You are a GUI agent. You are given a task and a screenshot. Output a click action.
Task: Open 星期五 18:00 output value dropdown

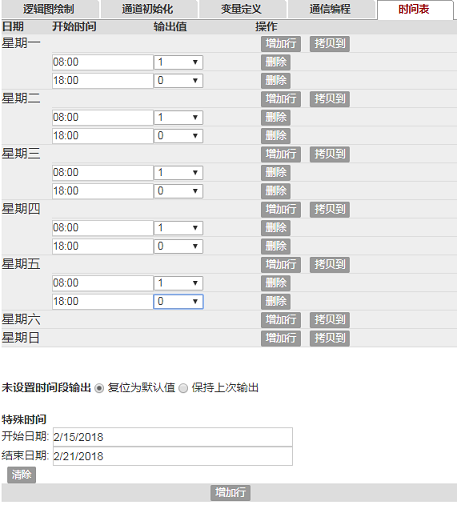coord(178,301)
